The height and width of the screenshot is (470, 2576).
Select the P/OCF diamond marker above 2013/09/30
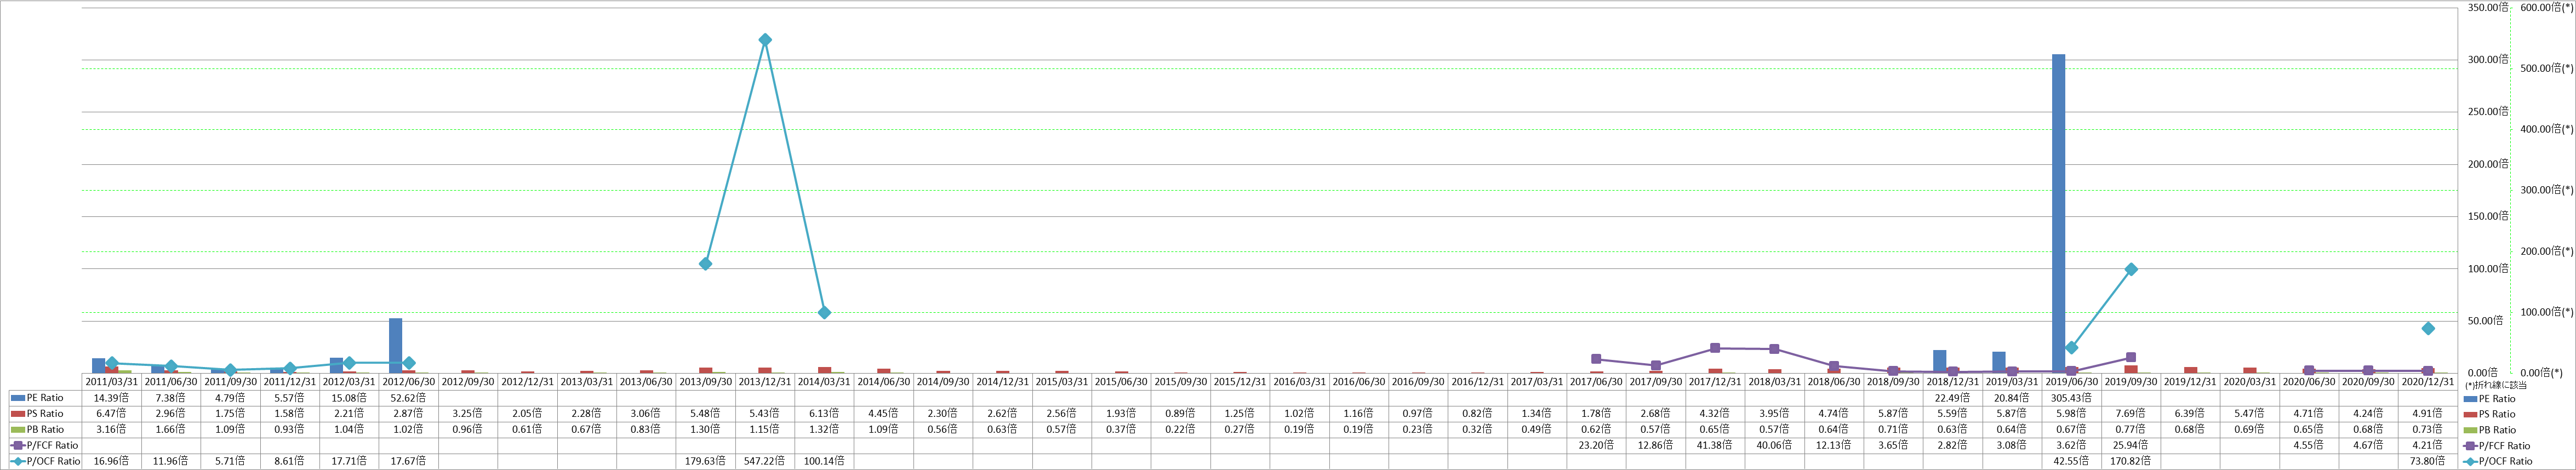pyautogui.click(x=705, y=264)
